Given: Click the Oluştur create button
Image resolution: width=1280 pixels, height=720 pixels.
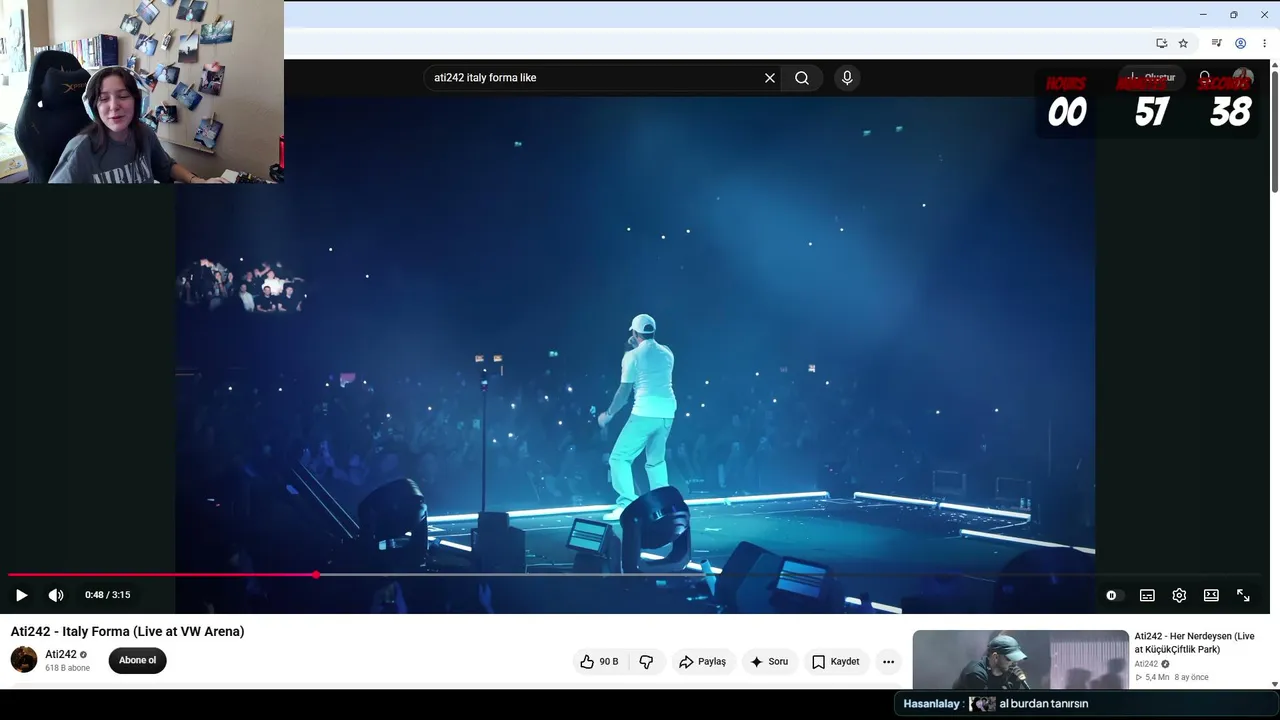Looking at the screenshot, I should coord(1151,78).
